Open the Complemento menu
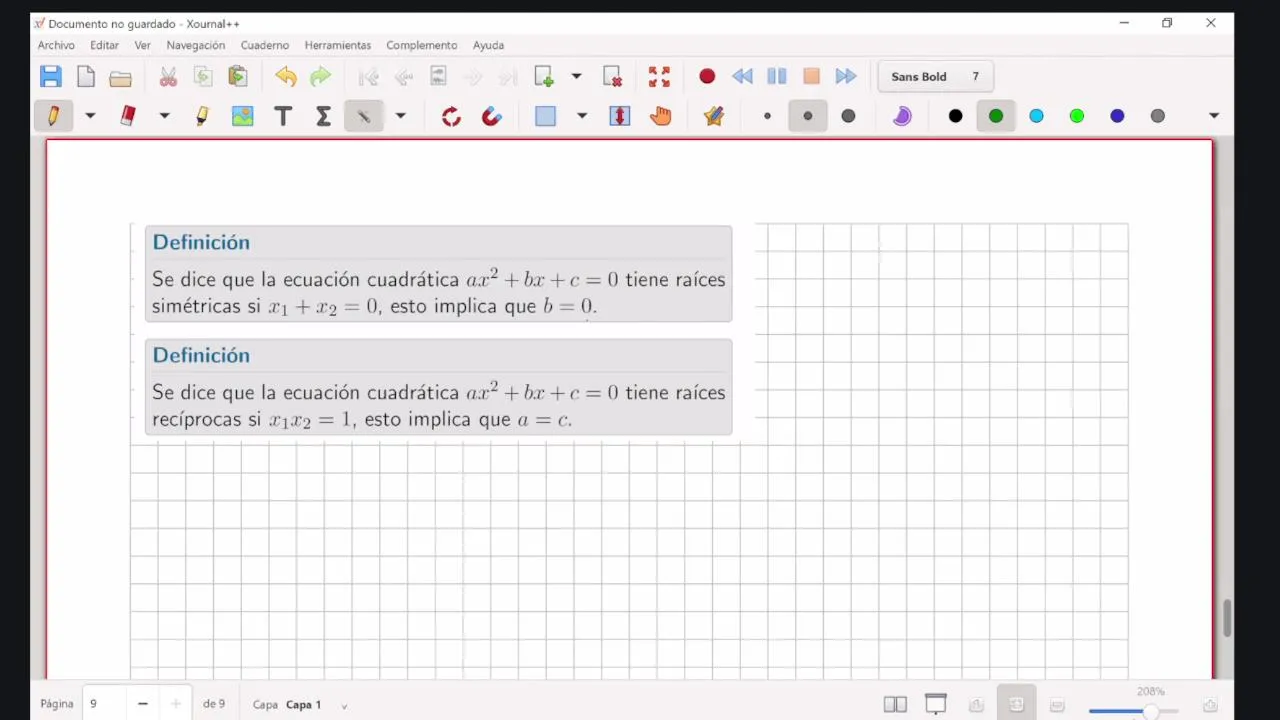 click(422, 45)
